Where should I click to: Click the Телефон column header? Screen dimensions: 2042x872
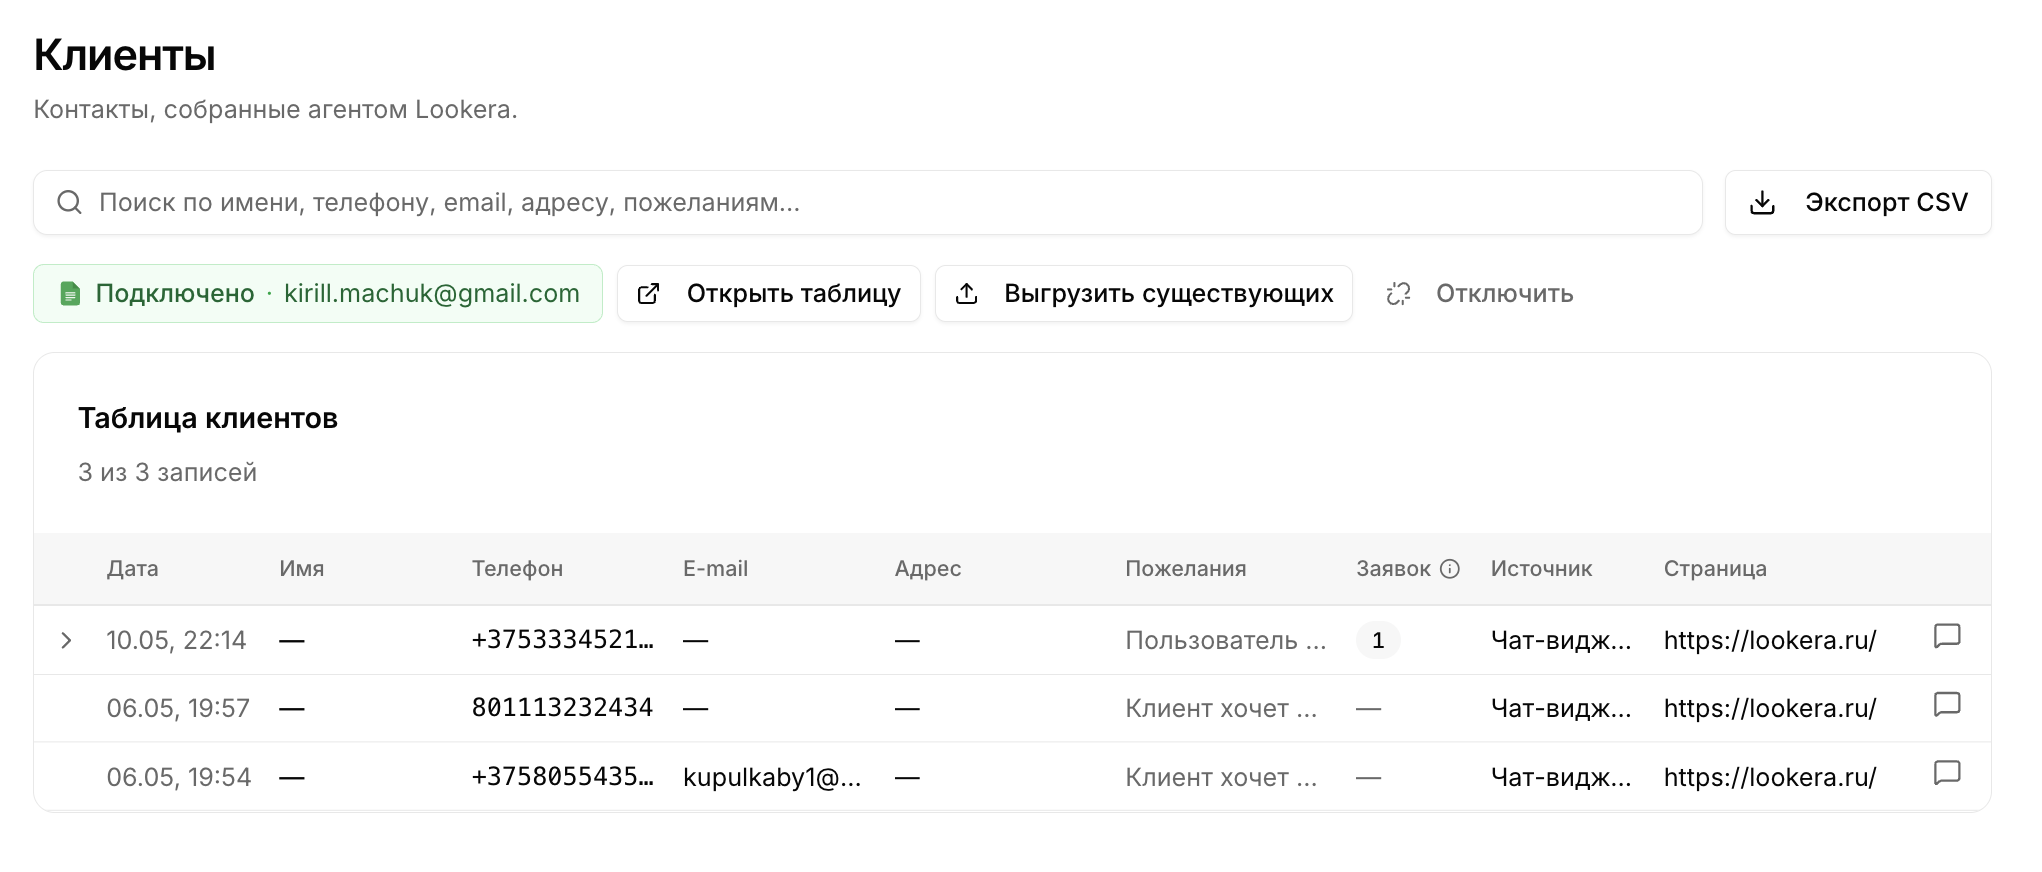click(517, 569)
